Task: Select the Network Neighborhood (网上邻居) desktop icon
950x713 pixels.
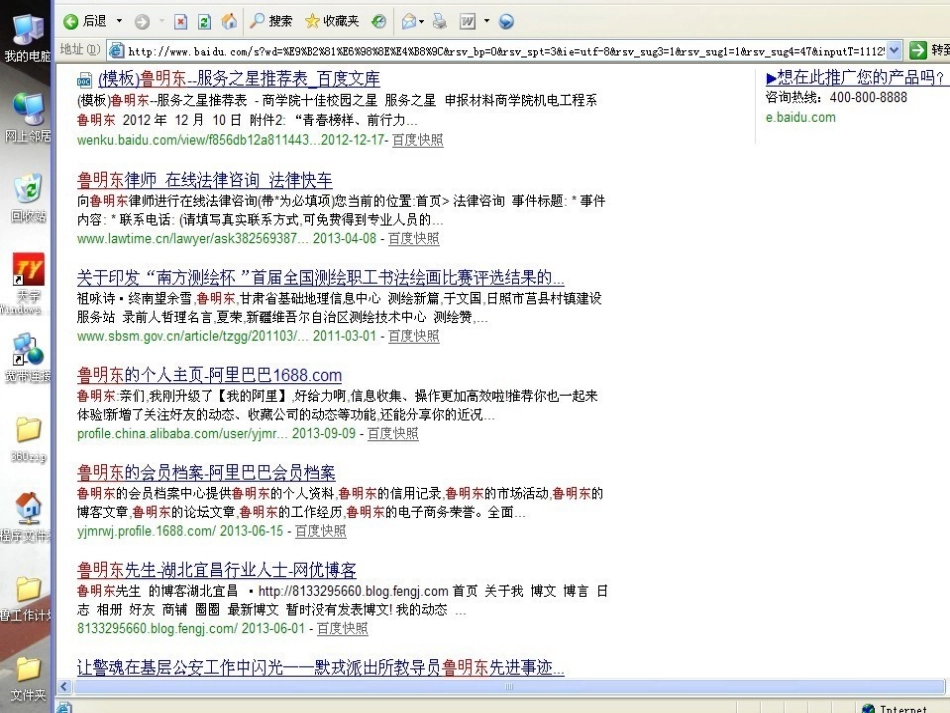Action: tap(28, 118)
